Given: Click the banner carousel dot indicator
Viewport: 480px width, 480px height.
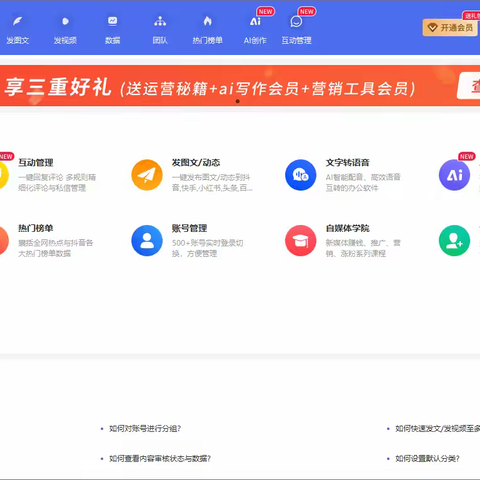Looking at the screenshot, I should tap(238, 101).
